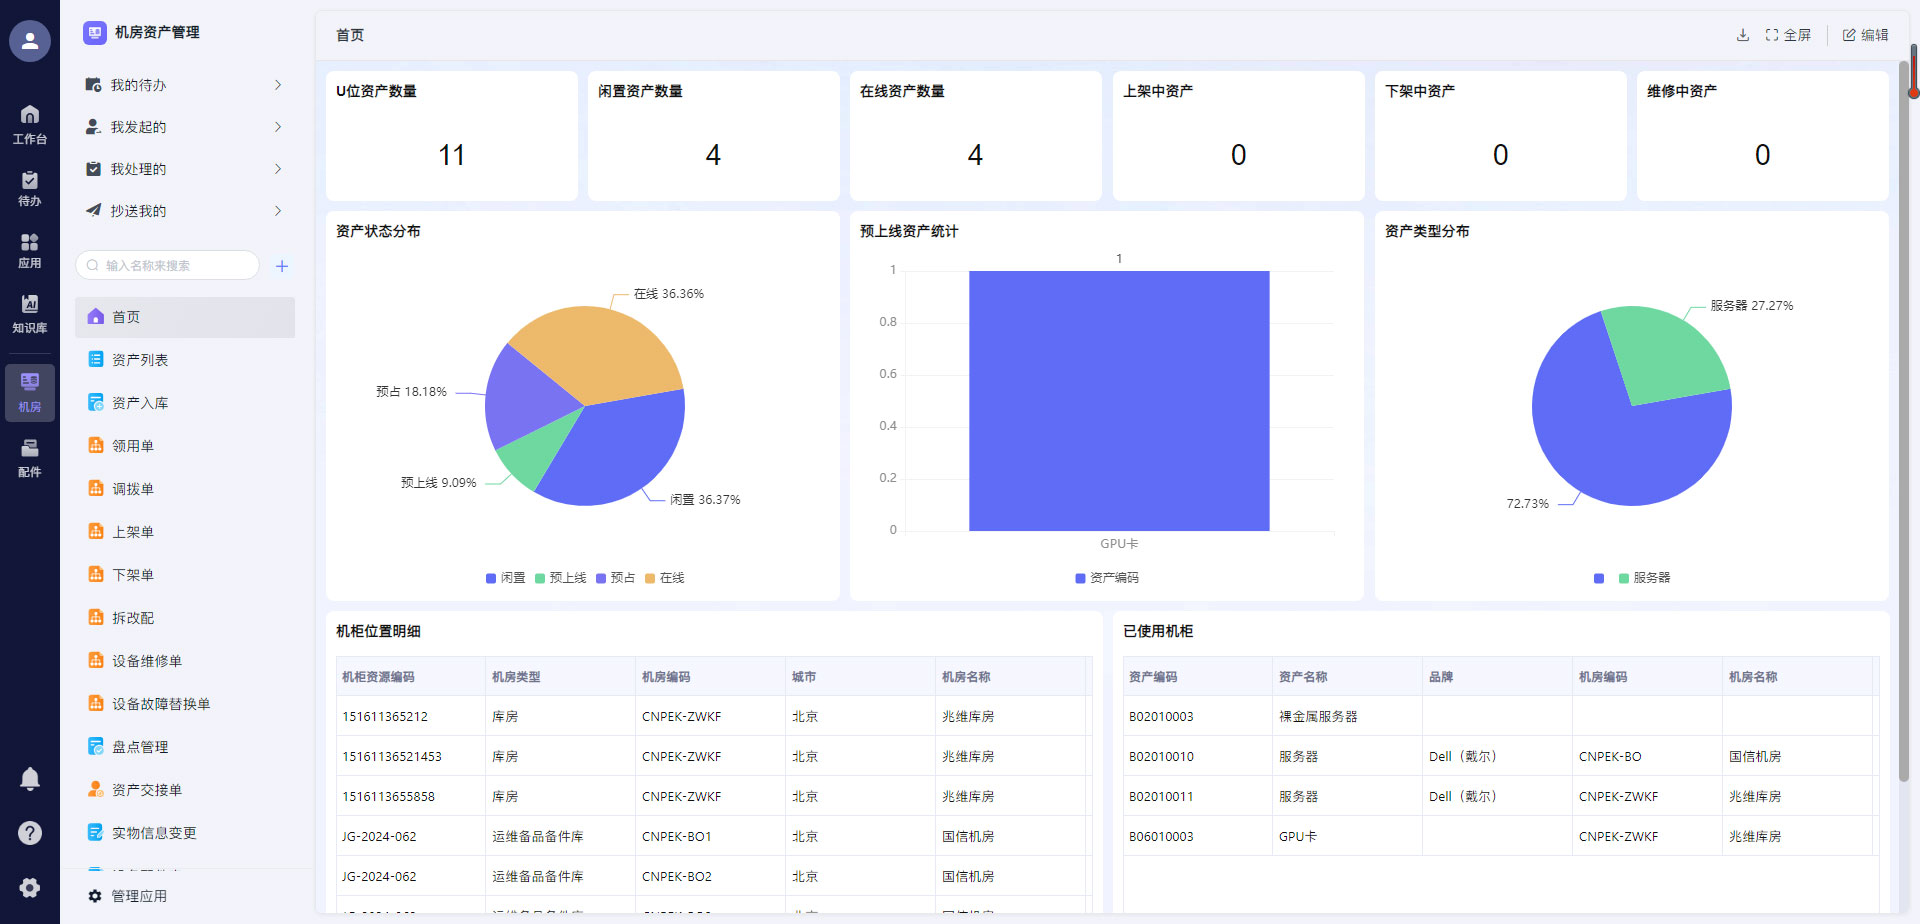The height and width of the screenshot is (924, 1920).
Task: Click 全屏 to enter fullscreen
Action: tap(1789, 34)
